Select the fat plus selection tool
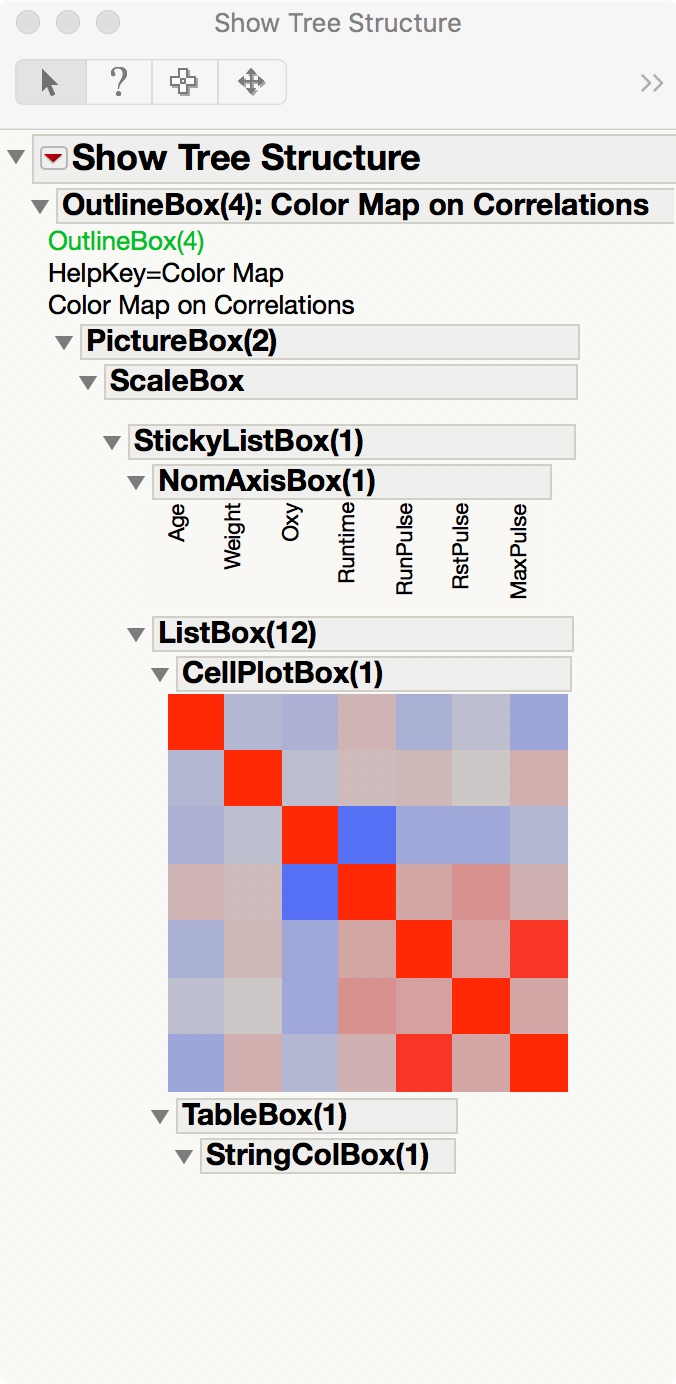Viewport: 676px width, 1384px height. pyautogui.click(x=184, y=82)
